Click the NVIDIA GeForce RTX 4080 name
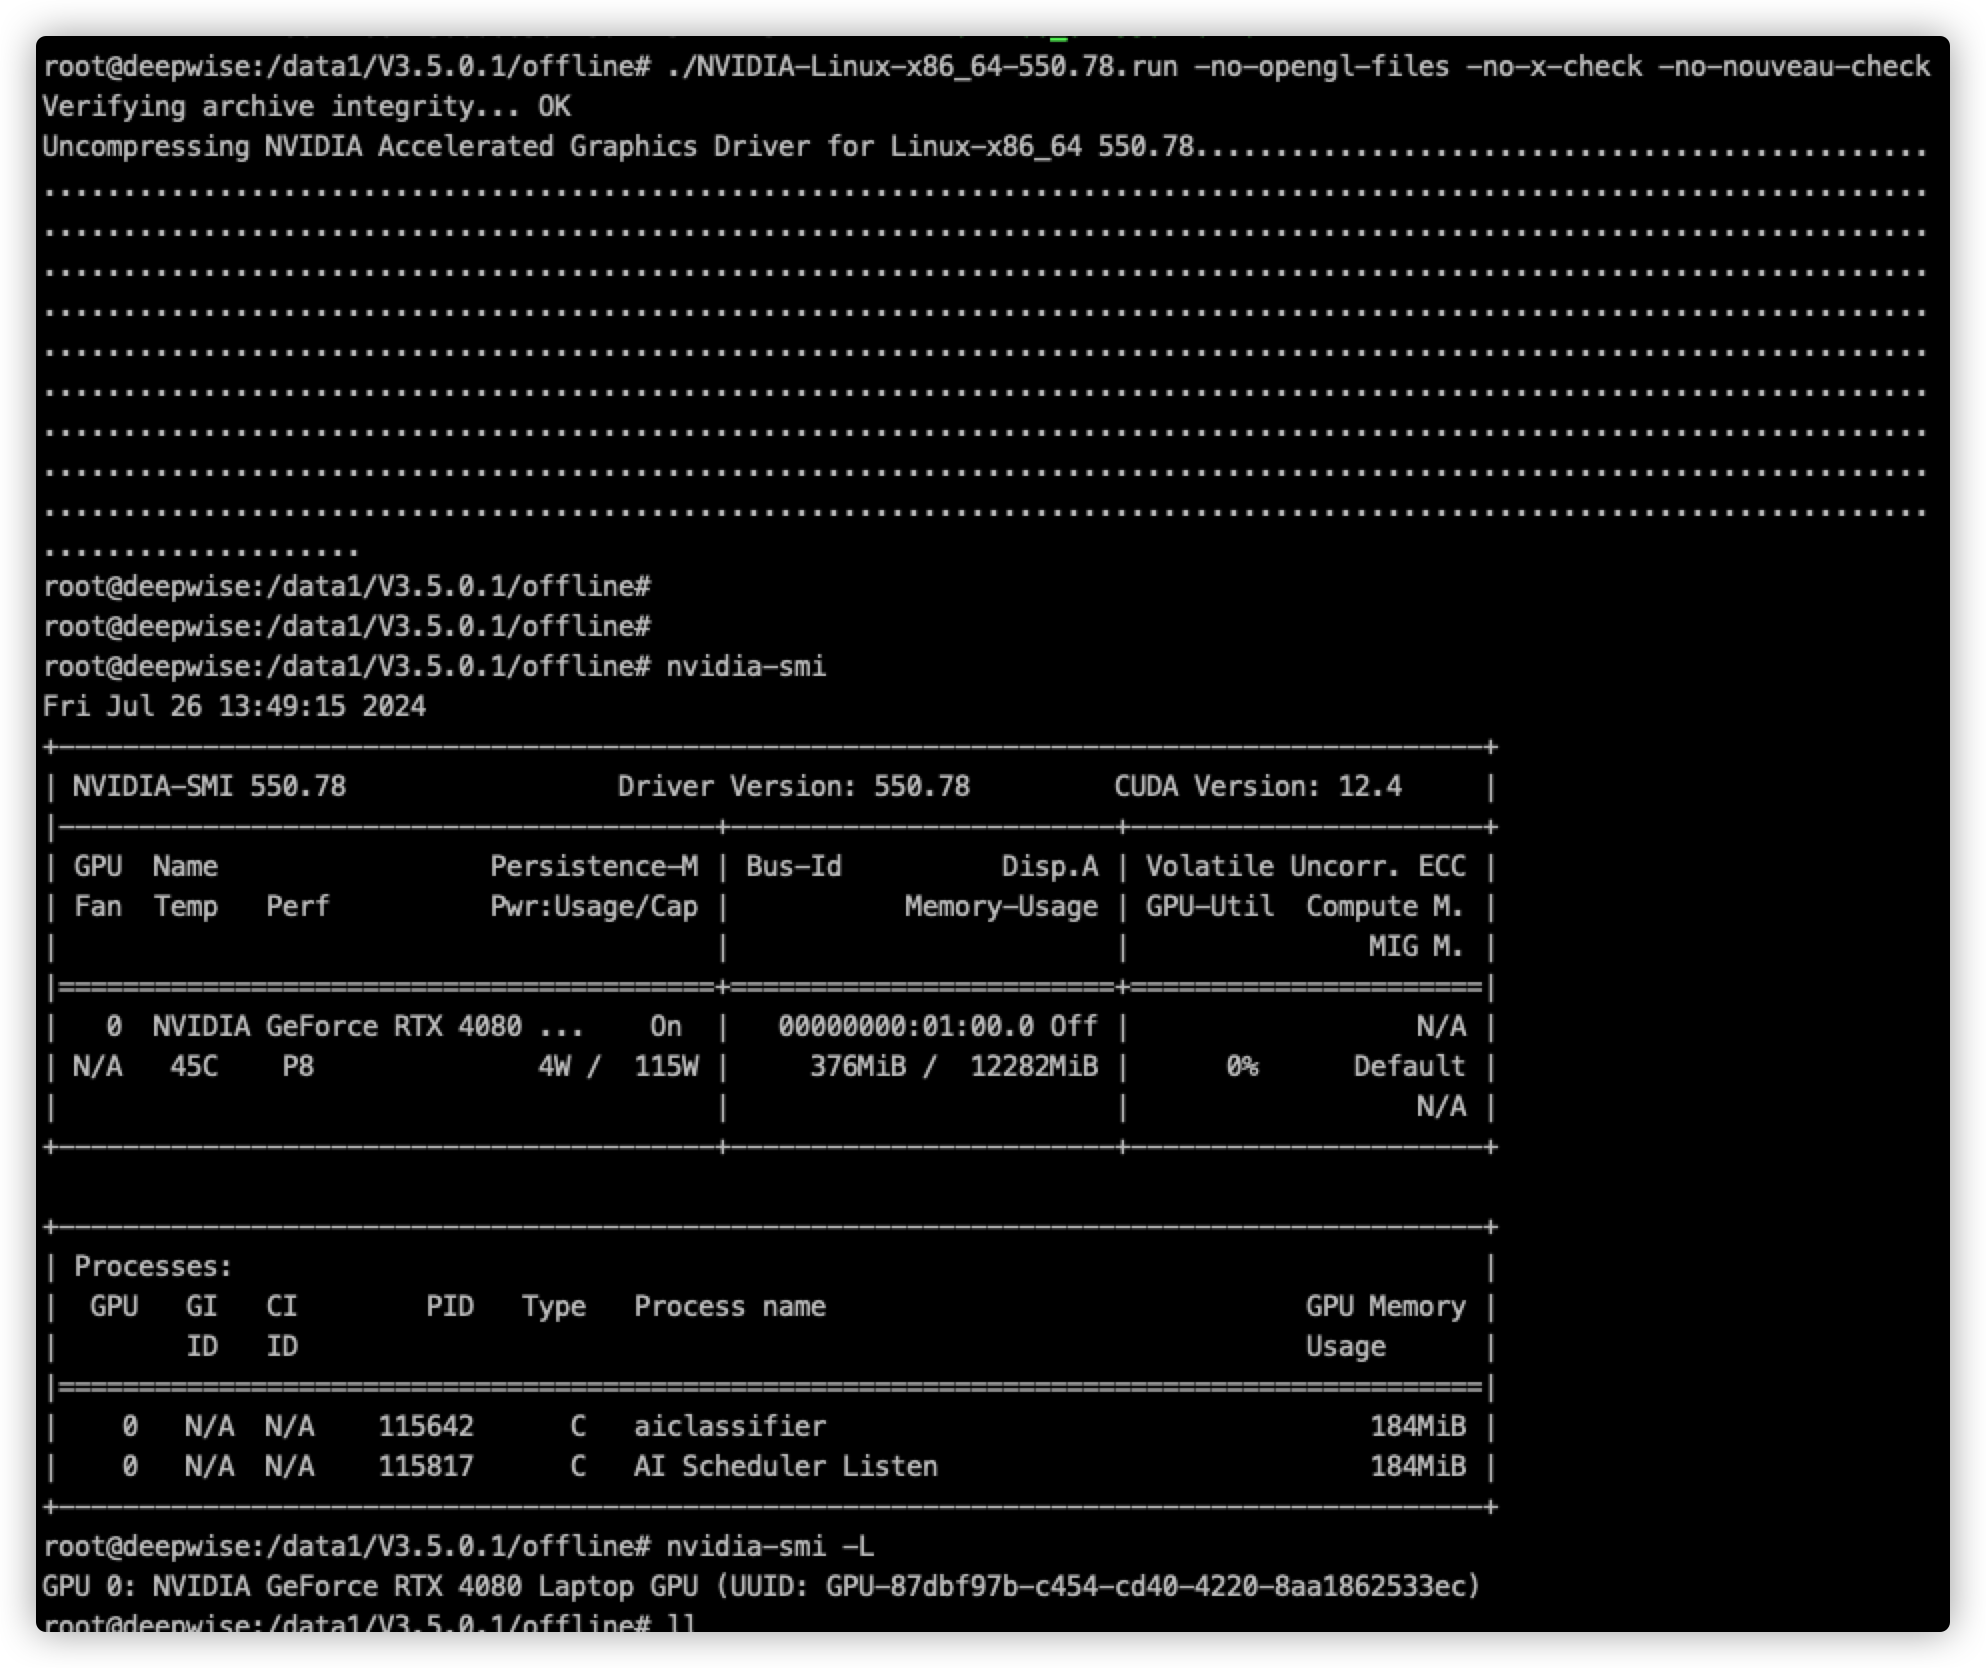Image resolution: width=1986 pixels, height=1668 pixels. pos(337,1026)
